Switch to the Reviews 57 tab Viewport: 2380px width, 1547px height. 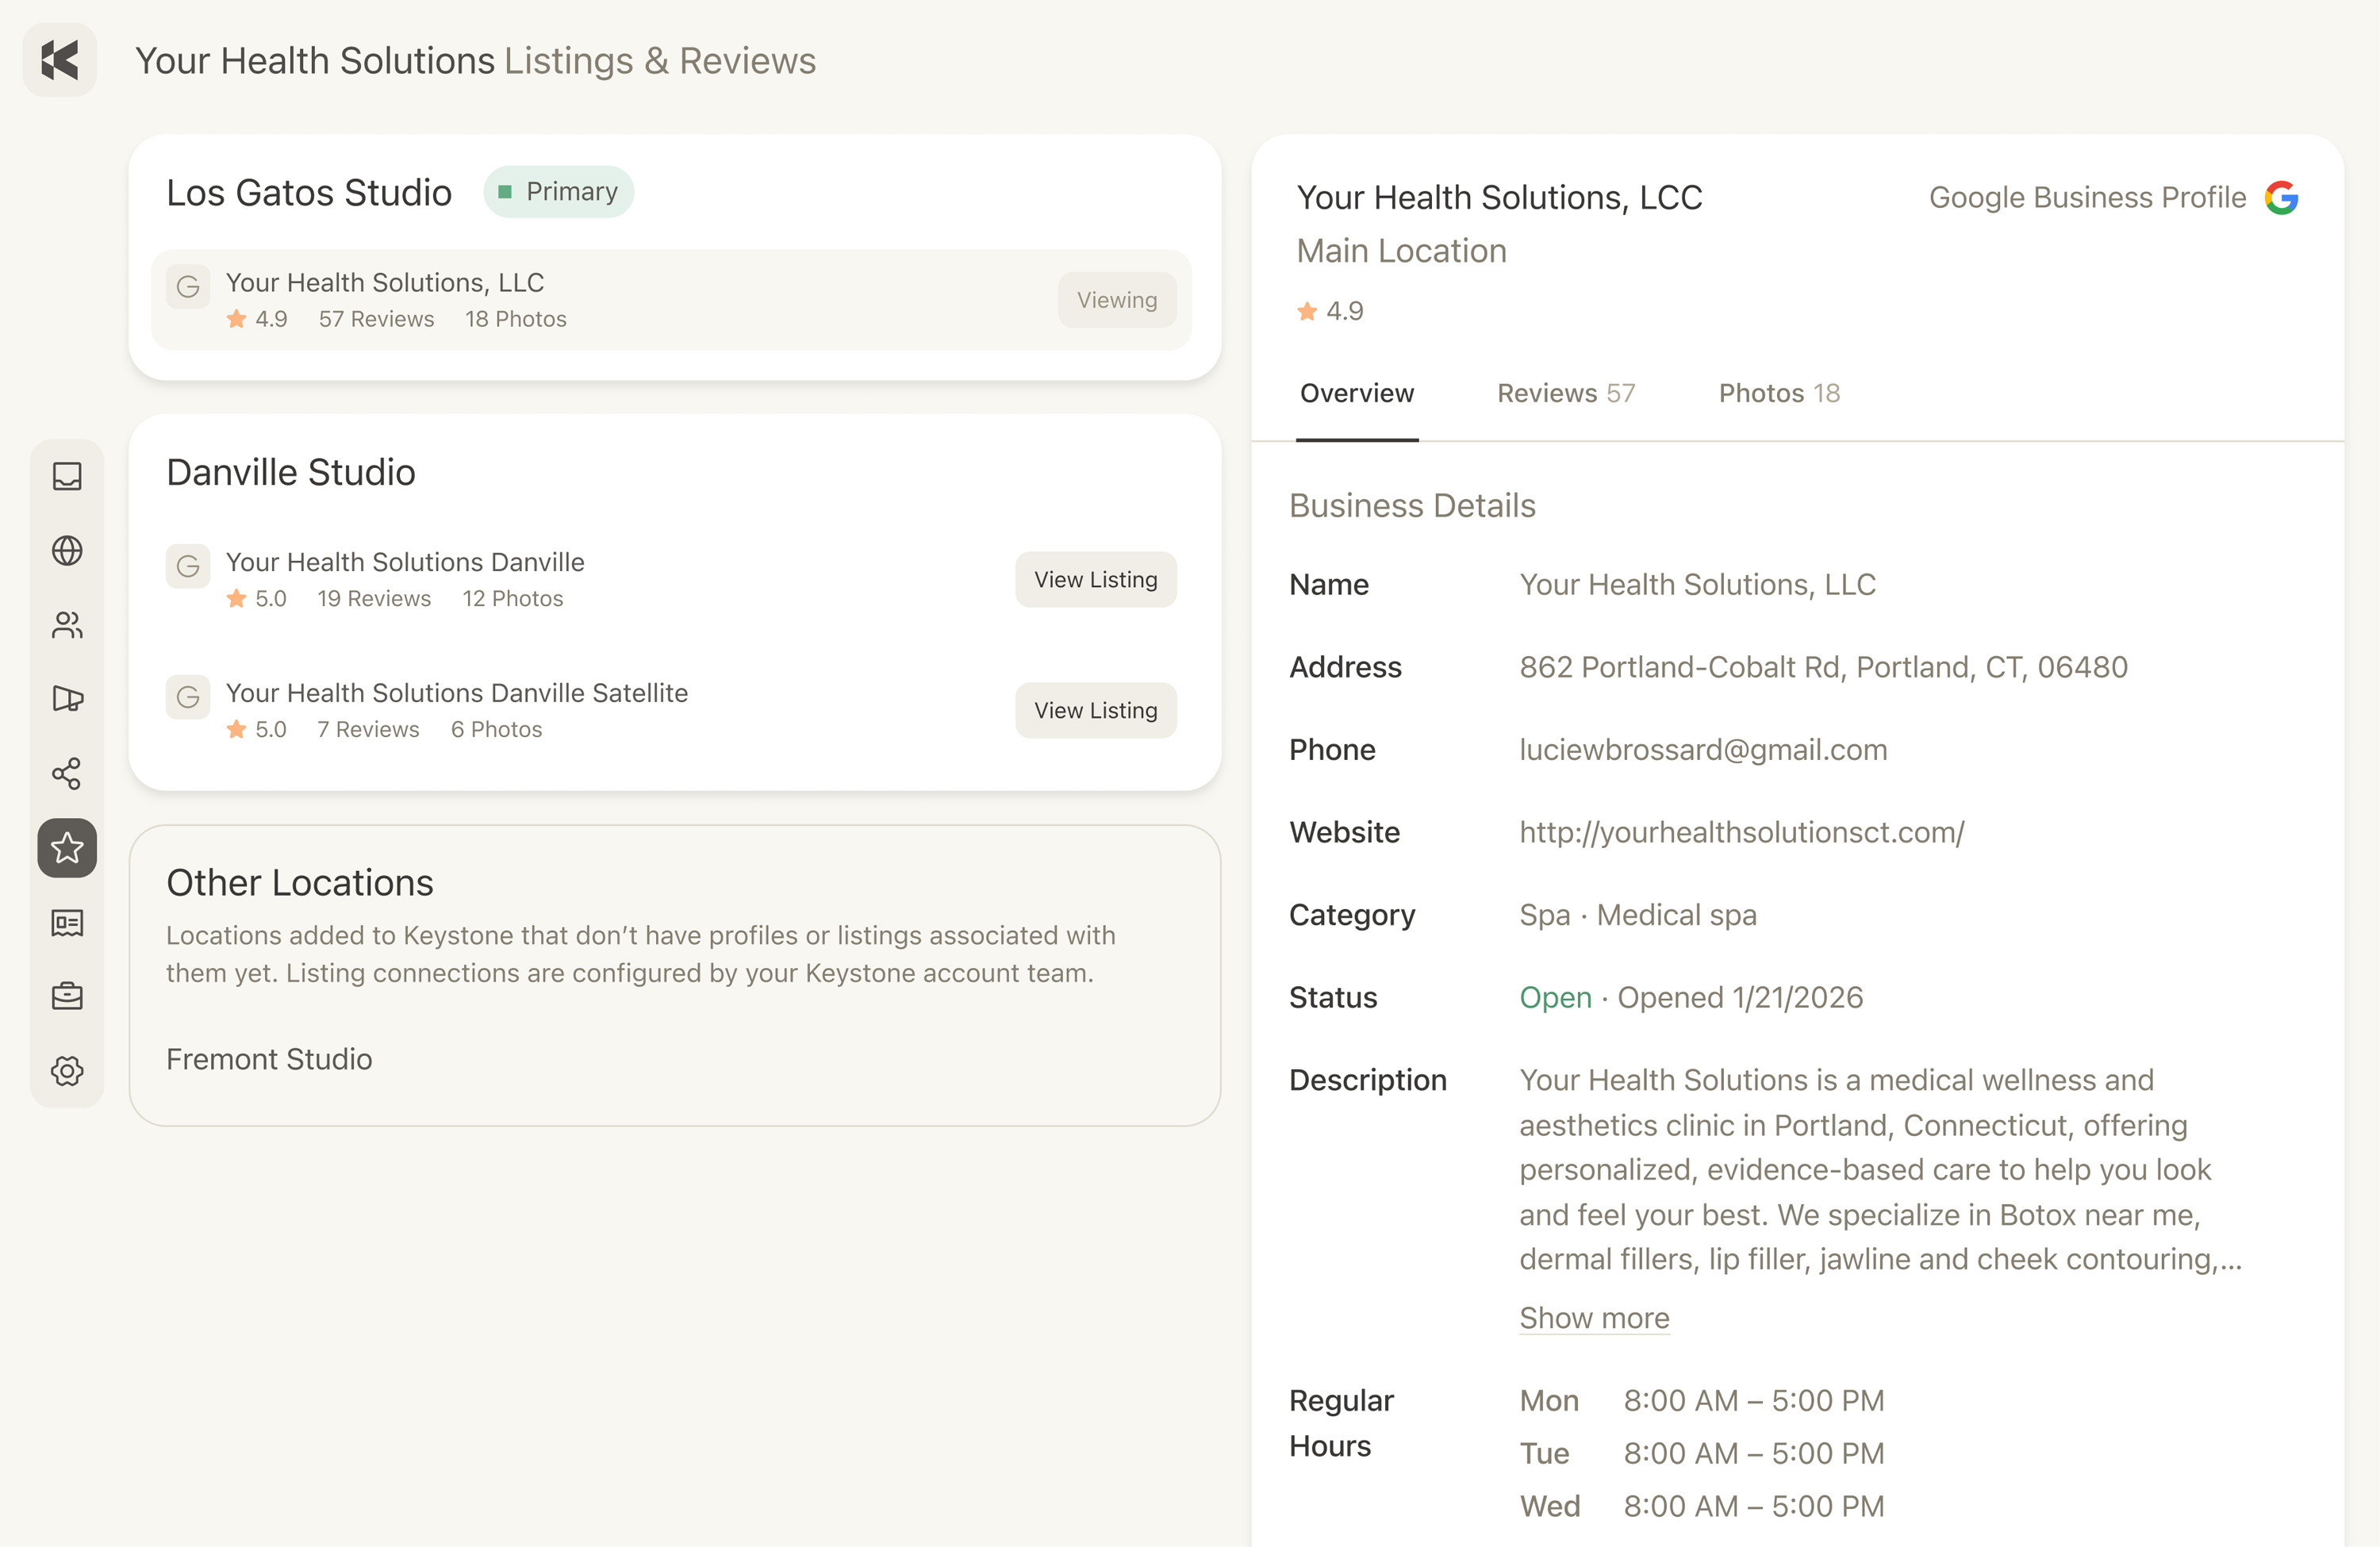click(x=1566, y=393)
